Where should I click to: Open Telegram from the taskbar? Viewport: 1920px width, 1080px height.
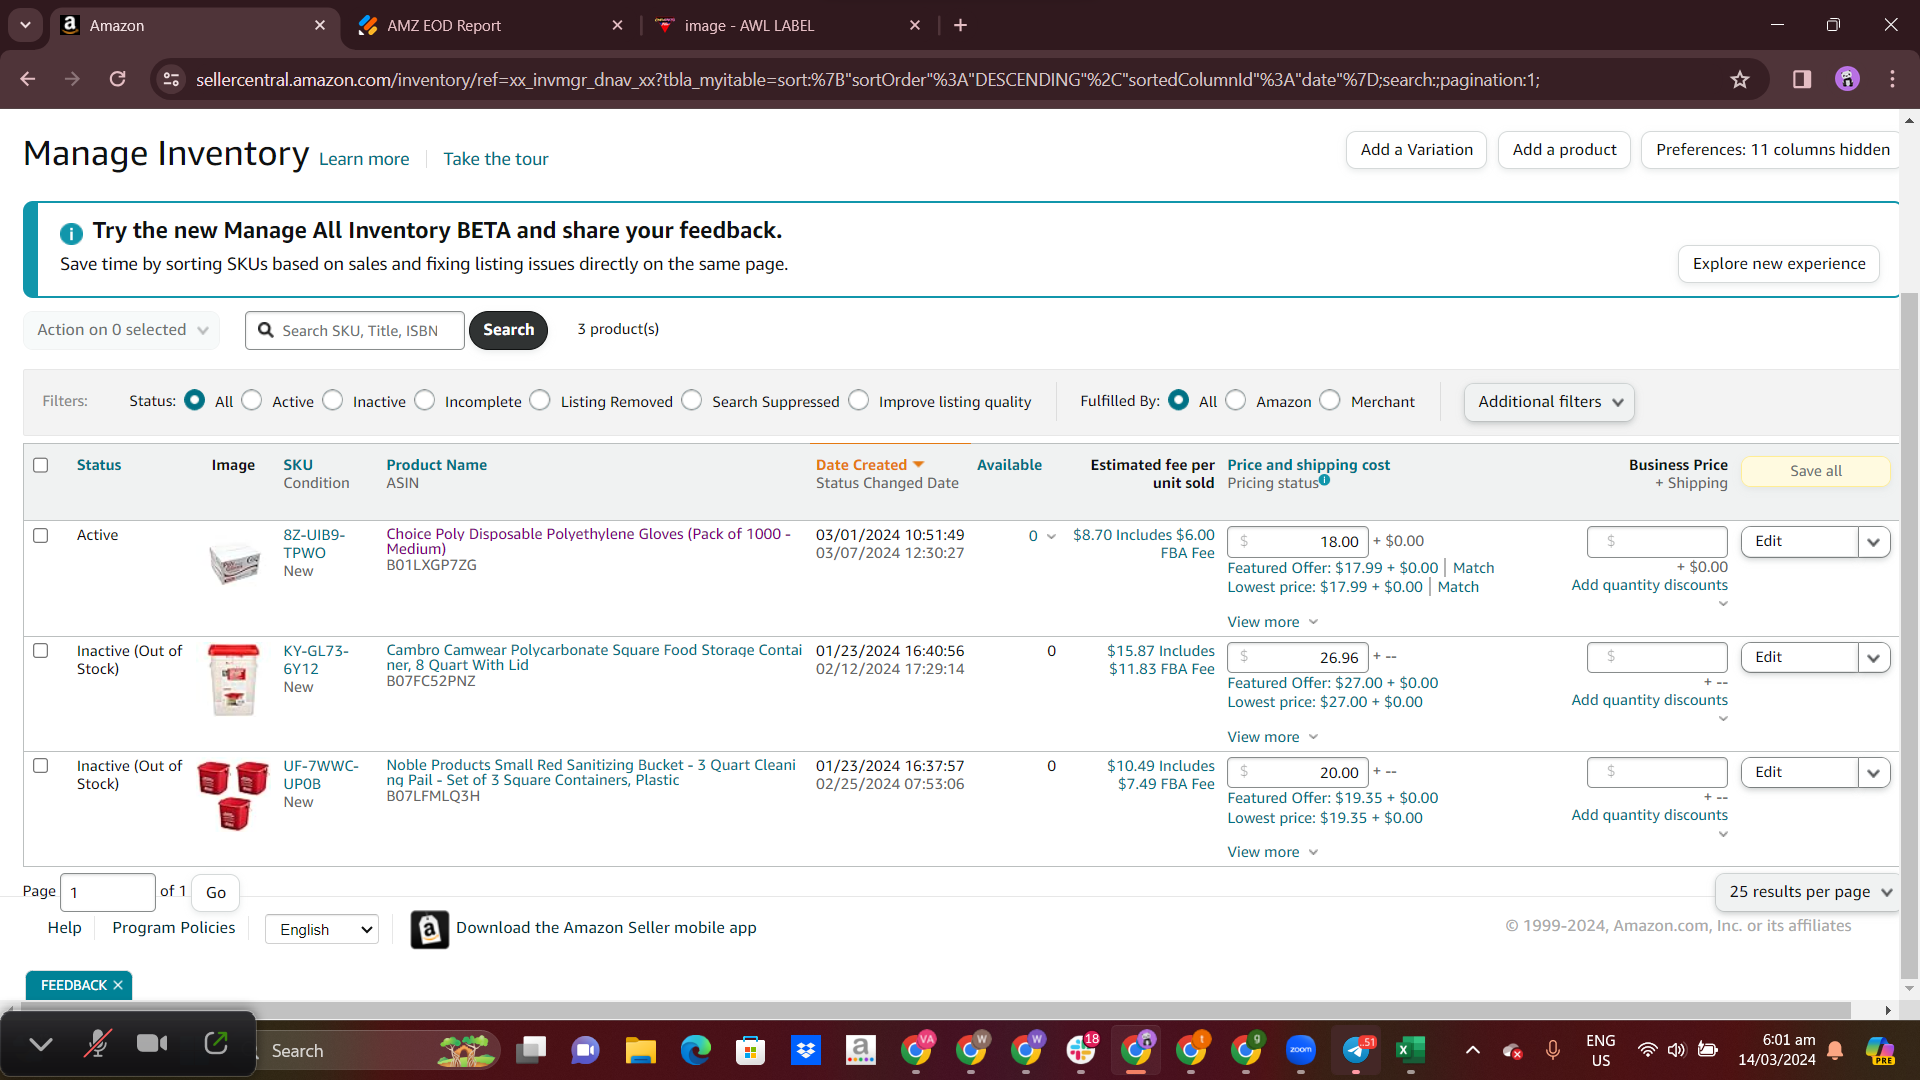(x=1356, y=1050)
